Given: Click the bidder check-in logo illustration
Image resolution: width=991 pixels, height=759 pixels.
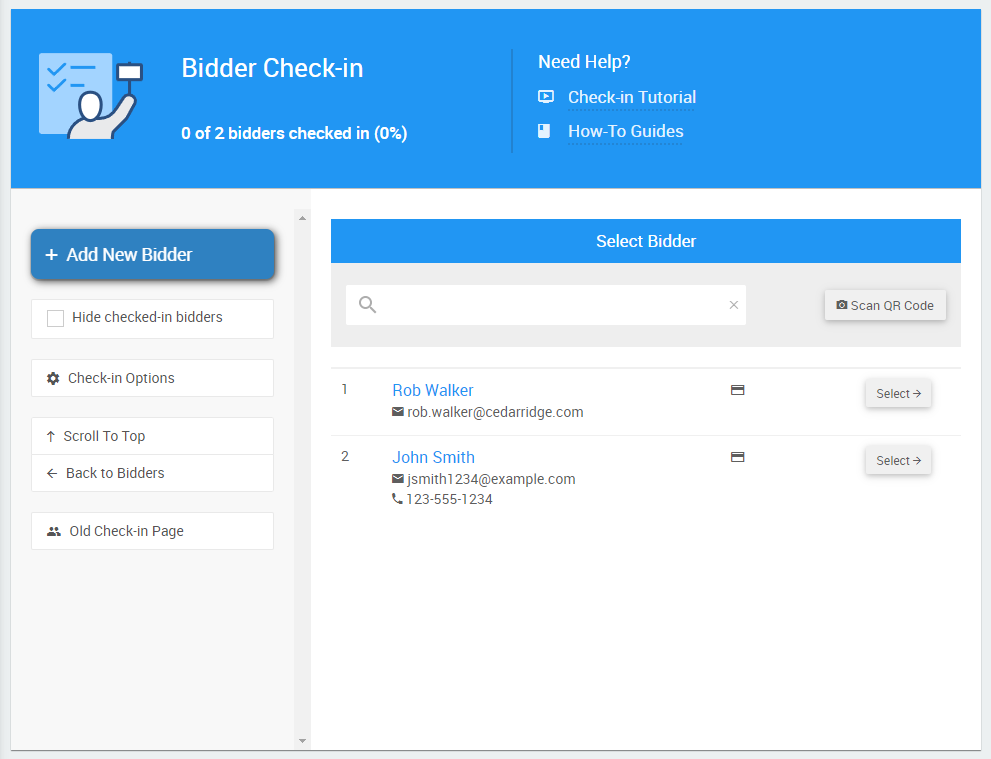Looking at the screenshot, I should [x=90, y=96].
